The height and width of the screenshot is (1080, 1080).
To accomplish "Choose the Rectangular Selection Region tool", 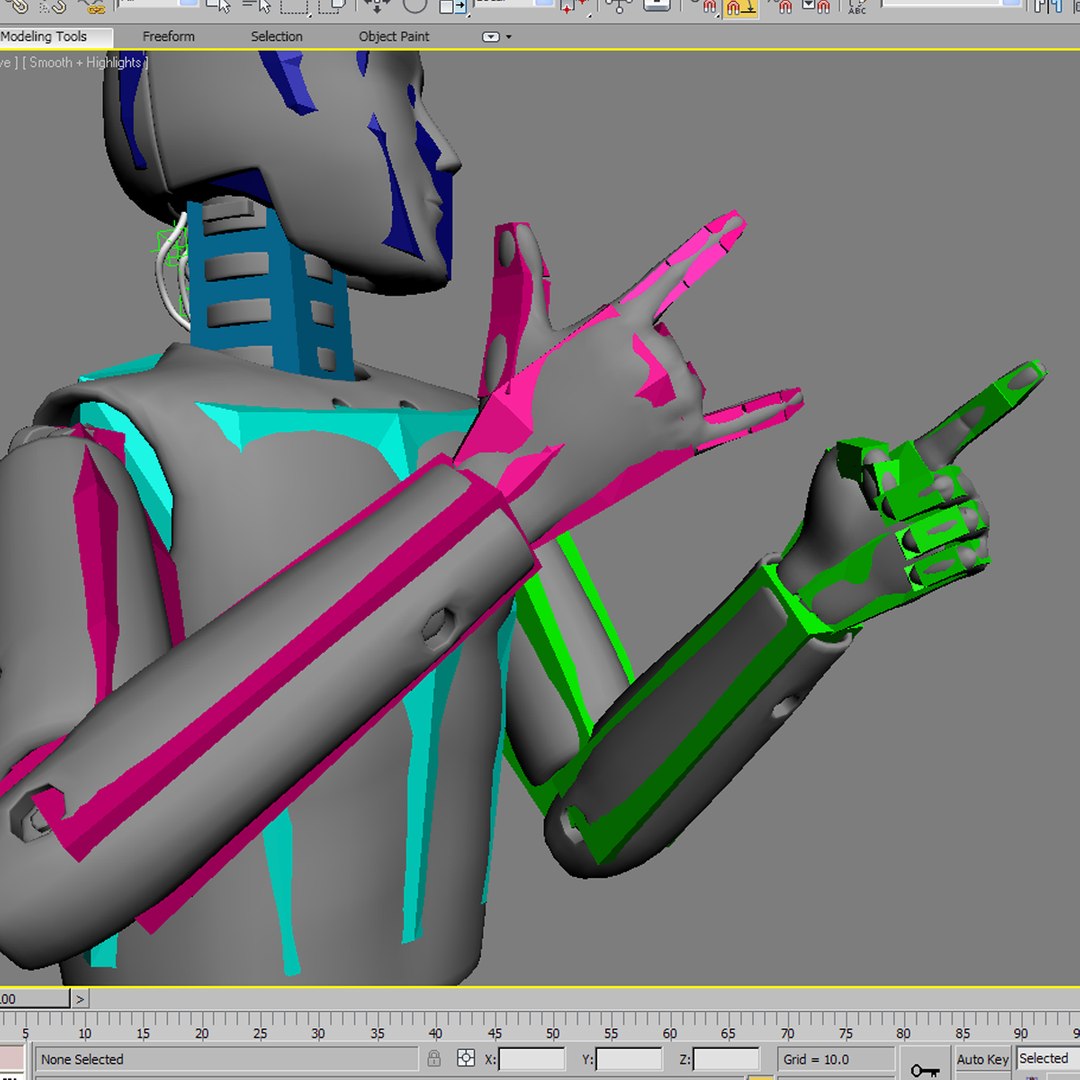I will coord(295,6).
